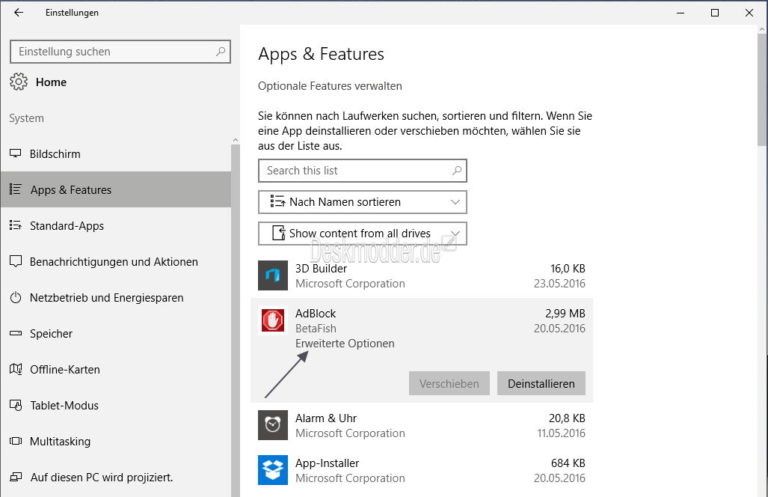Click the Apps & Features list icon
The width and height of the screenshot is (768, 497).
tap(16, 189)
